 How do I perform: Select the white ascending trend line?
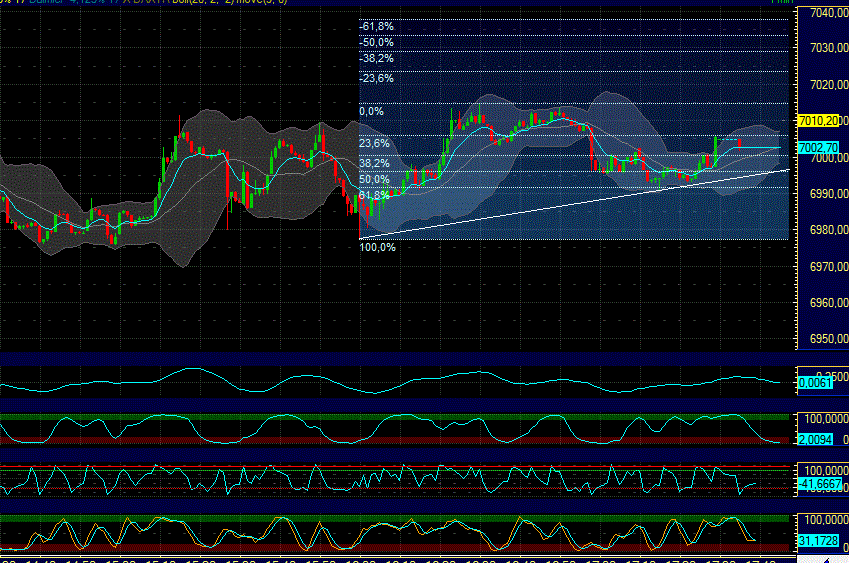[574, 204]
